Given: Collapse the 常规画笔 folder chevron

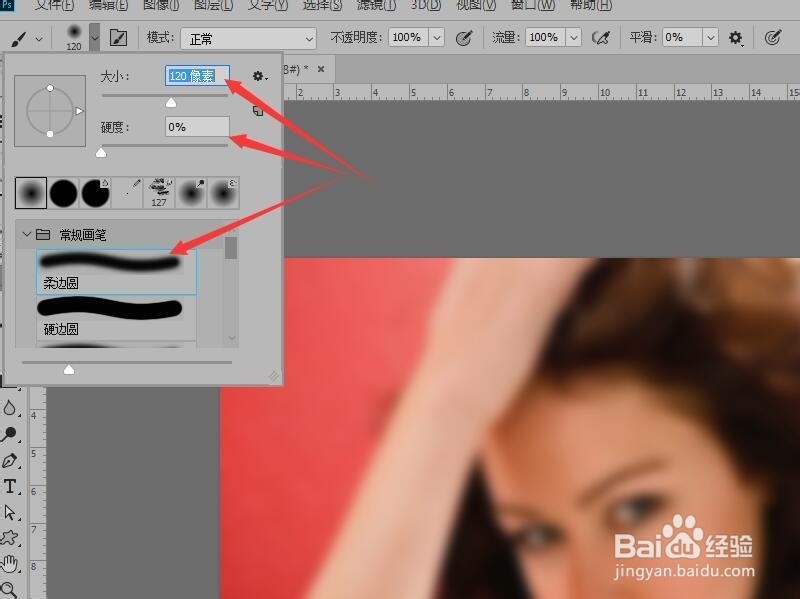Looking at the screenshot, I should 27,234.
